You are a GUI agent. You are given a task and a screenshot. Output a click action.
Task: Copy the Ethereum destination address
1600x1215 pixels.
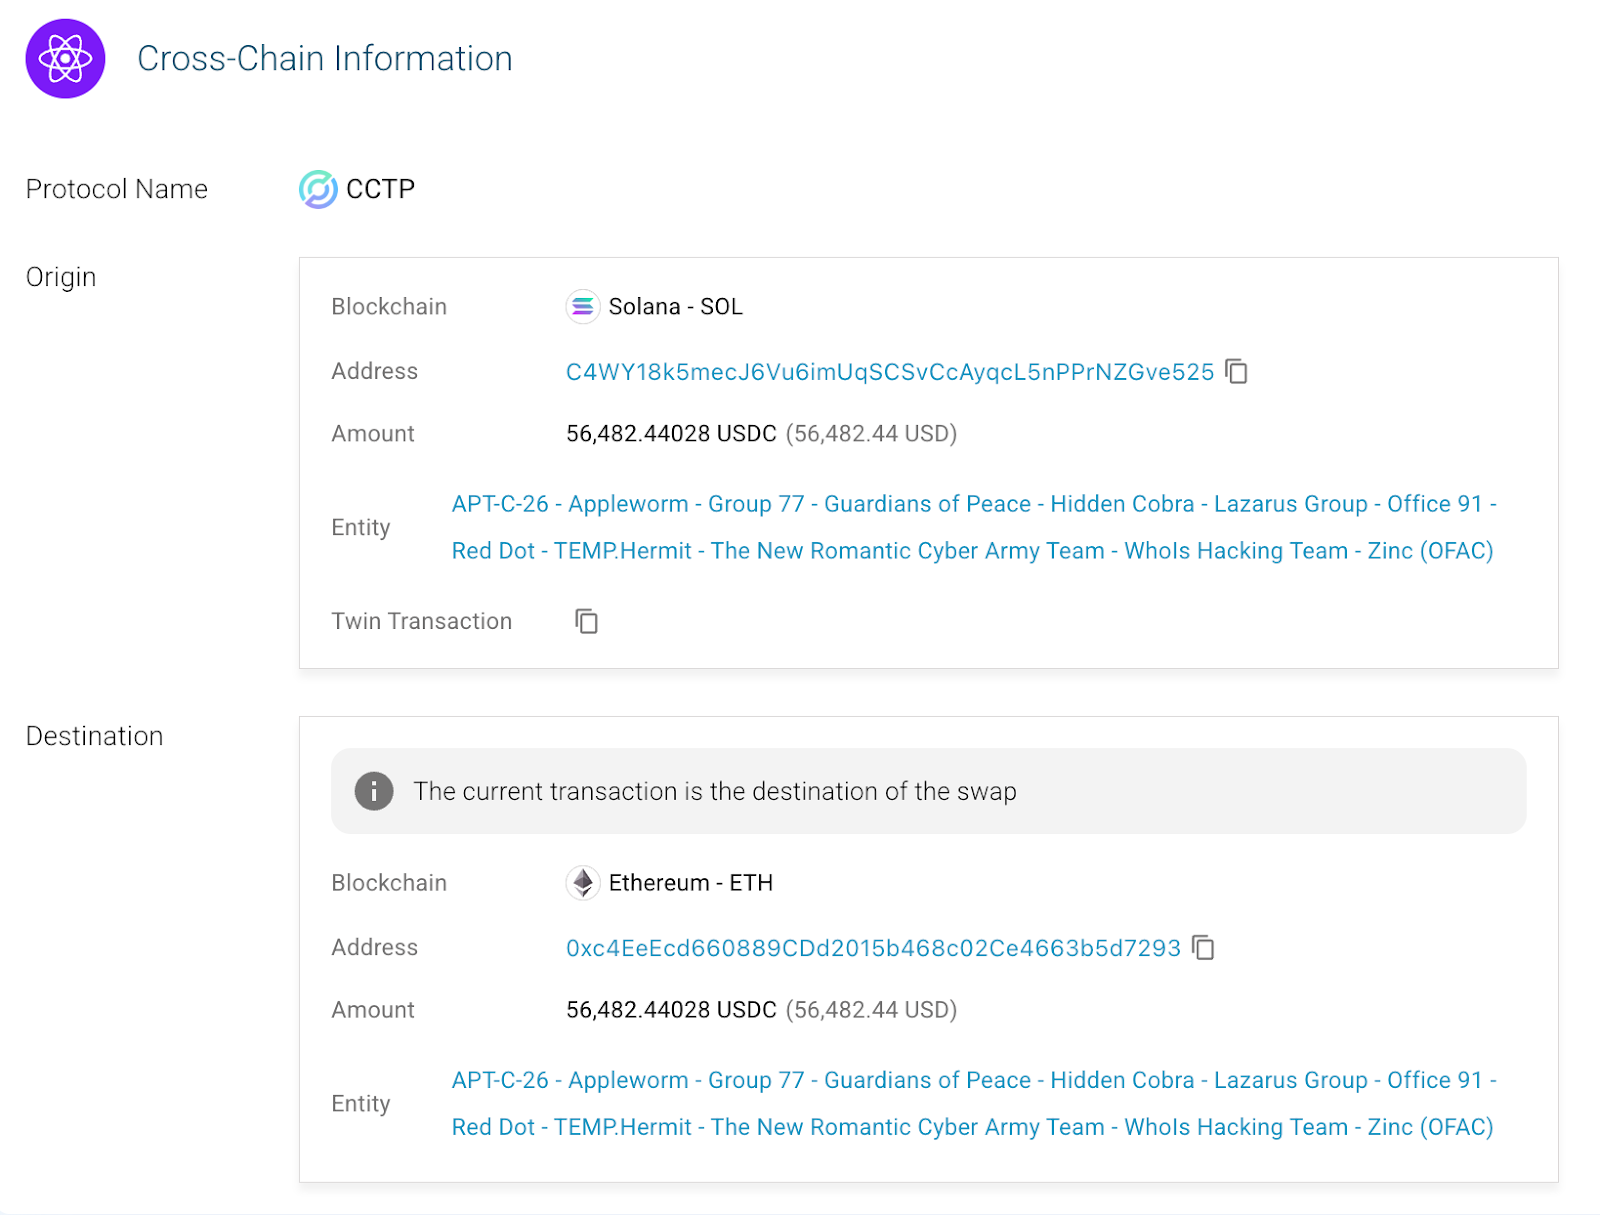[1204, 948]
